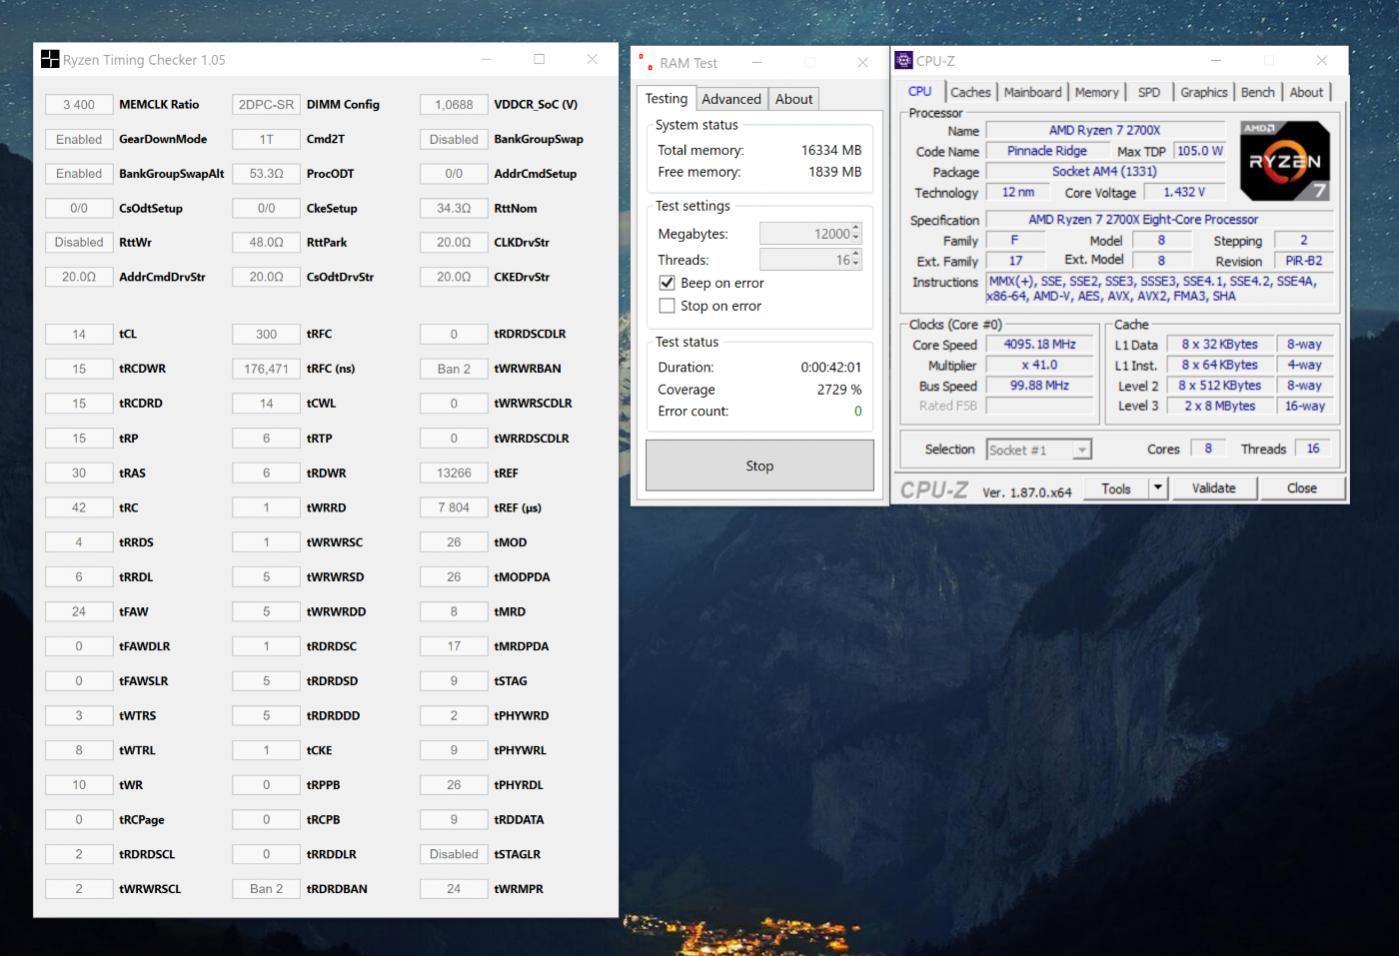This screenshot has width=1399, height=956.
Task: Click the tRC value field 42
Action: 79,507
